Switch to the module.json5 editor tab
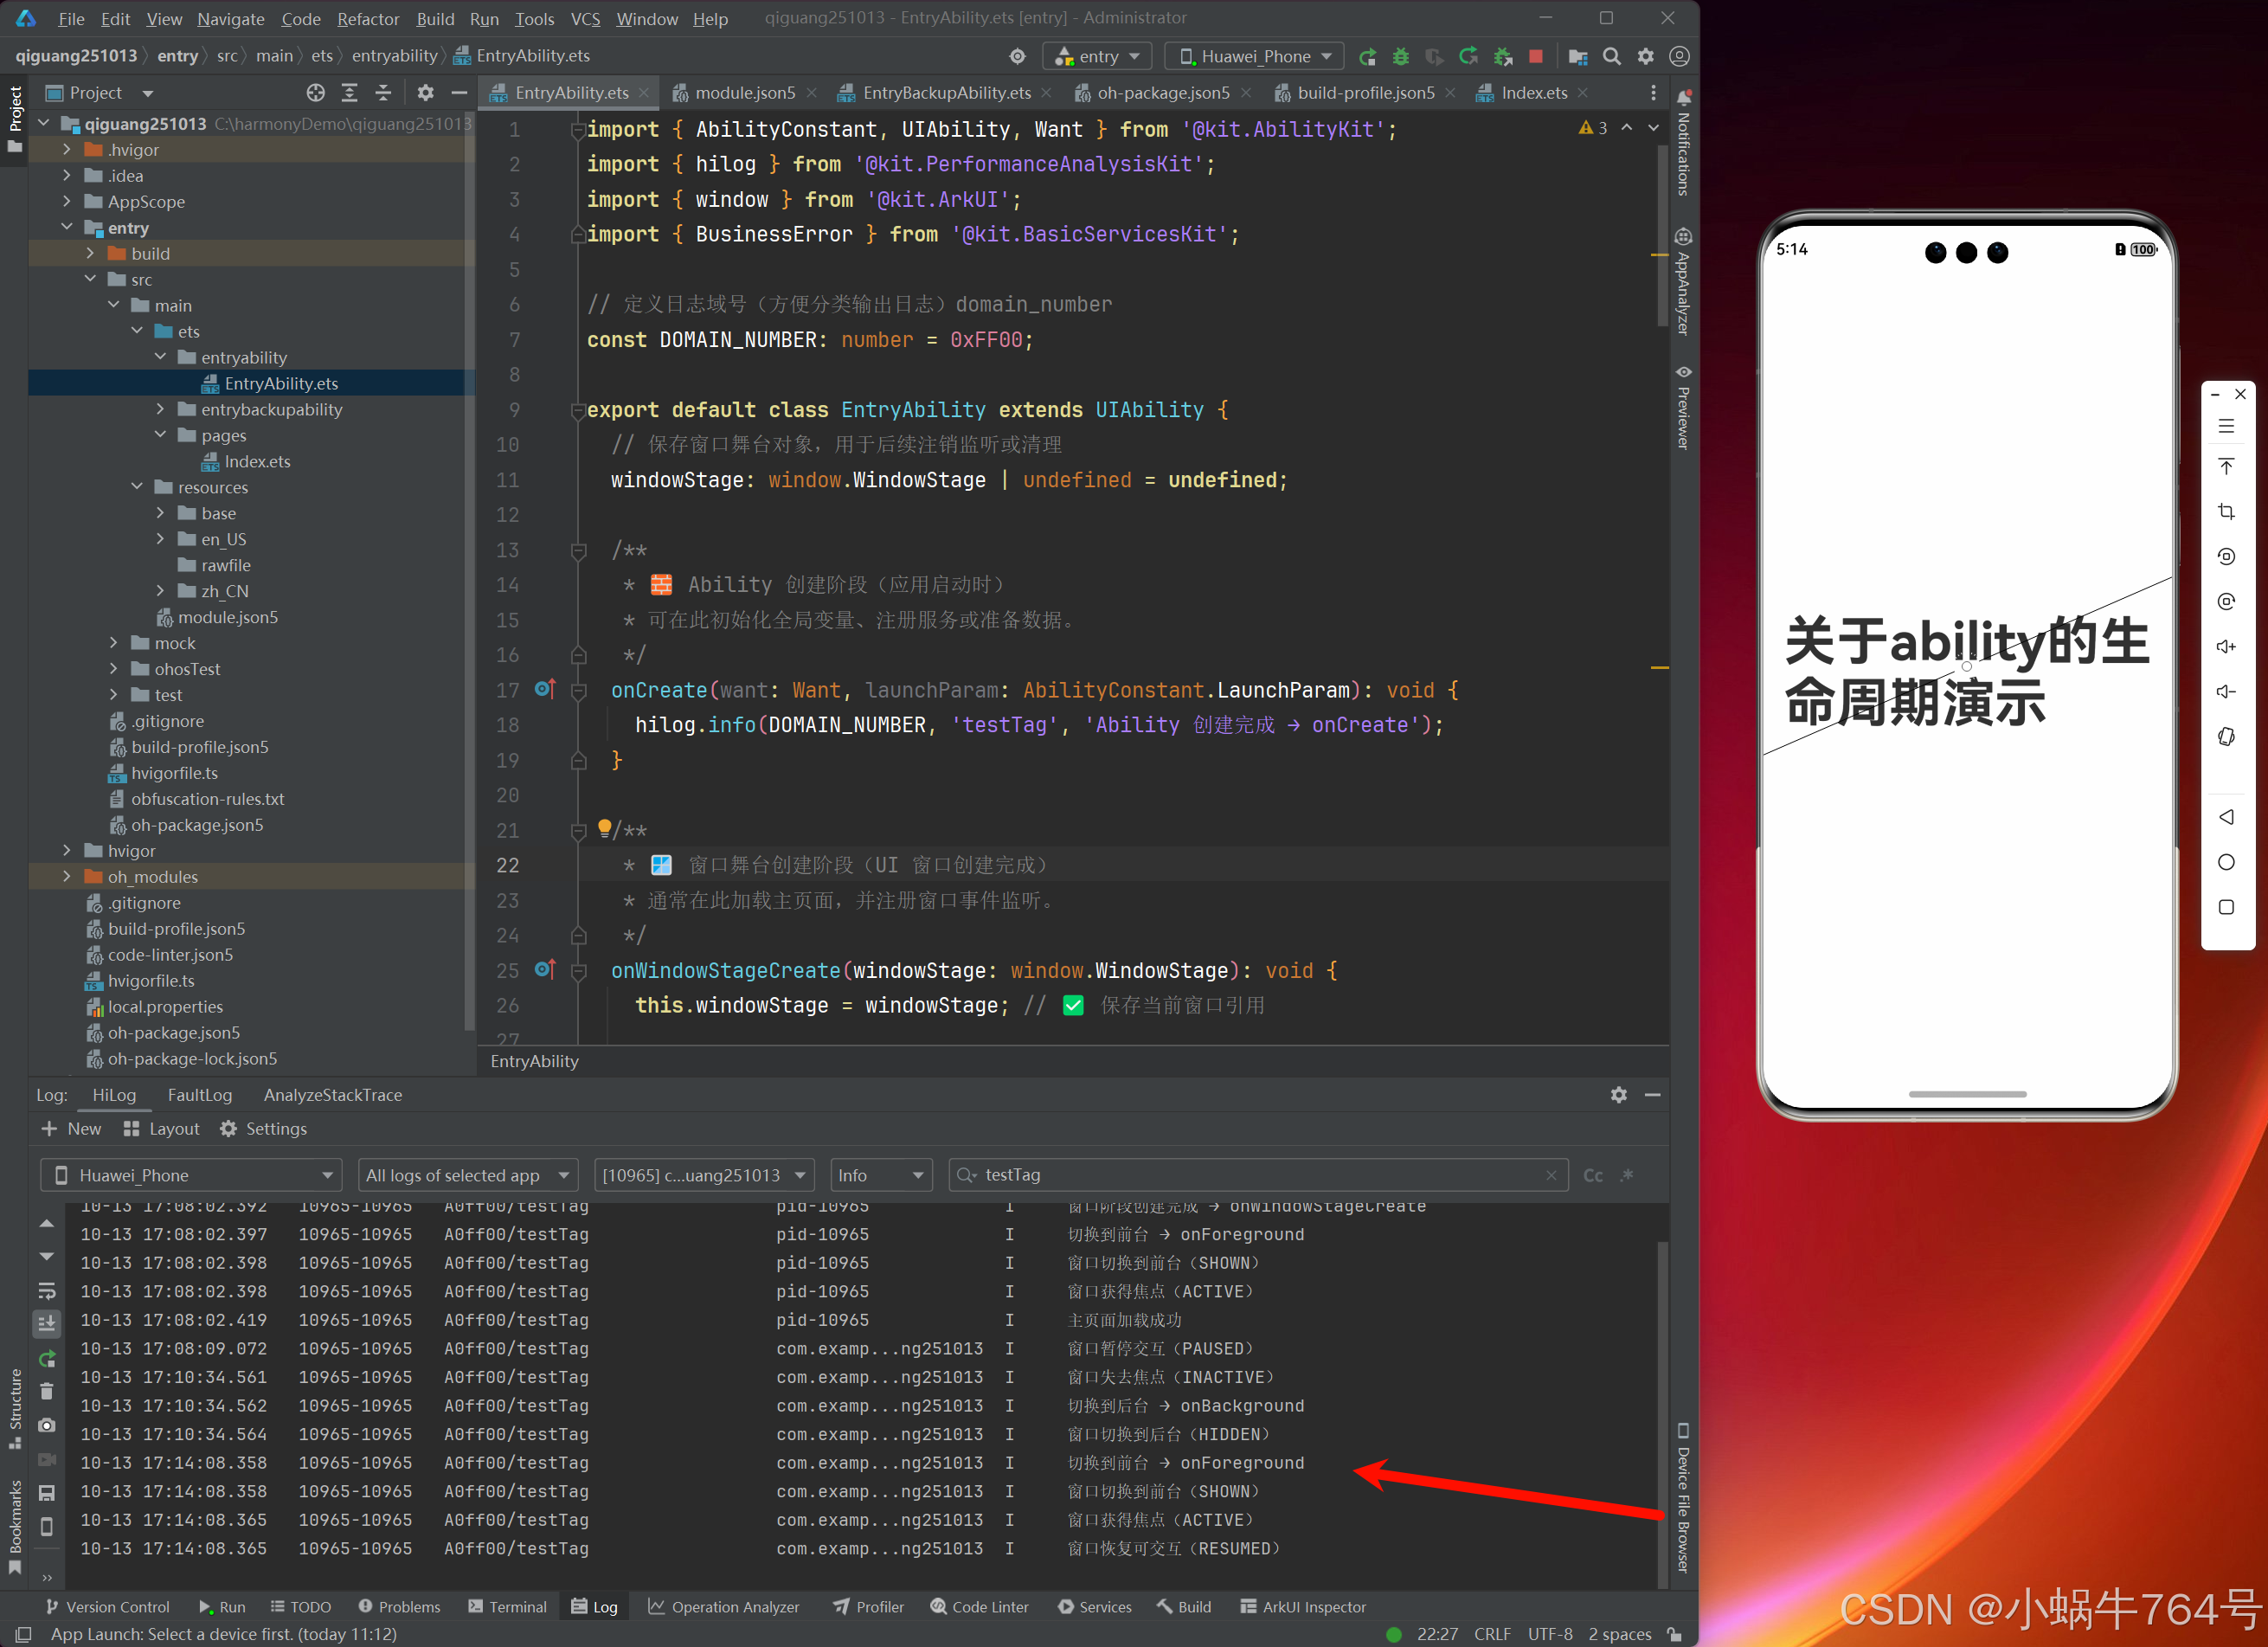2268x1647 pixels. tap(744, 93)
